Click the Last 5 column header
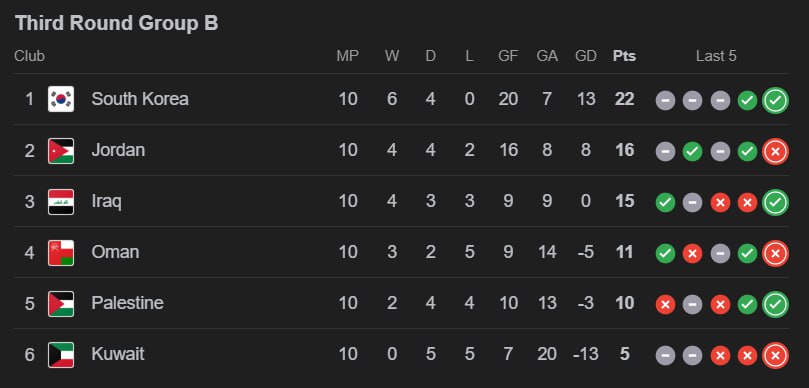Viewport: 809px width, 388px height. [716, 56]
